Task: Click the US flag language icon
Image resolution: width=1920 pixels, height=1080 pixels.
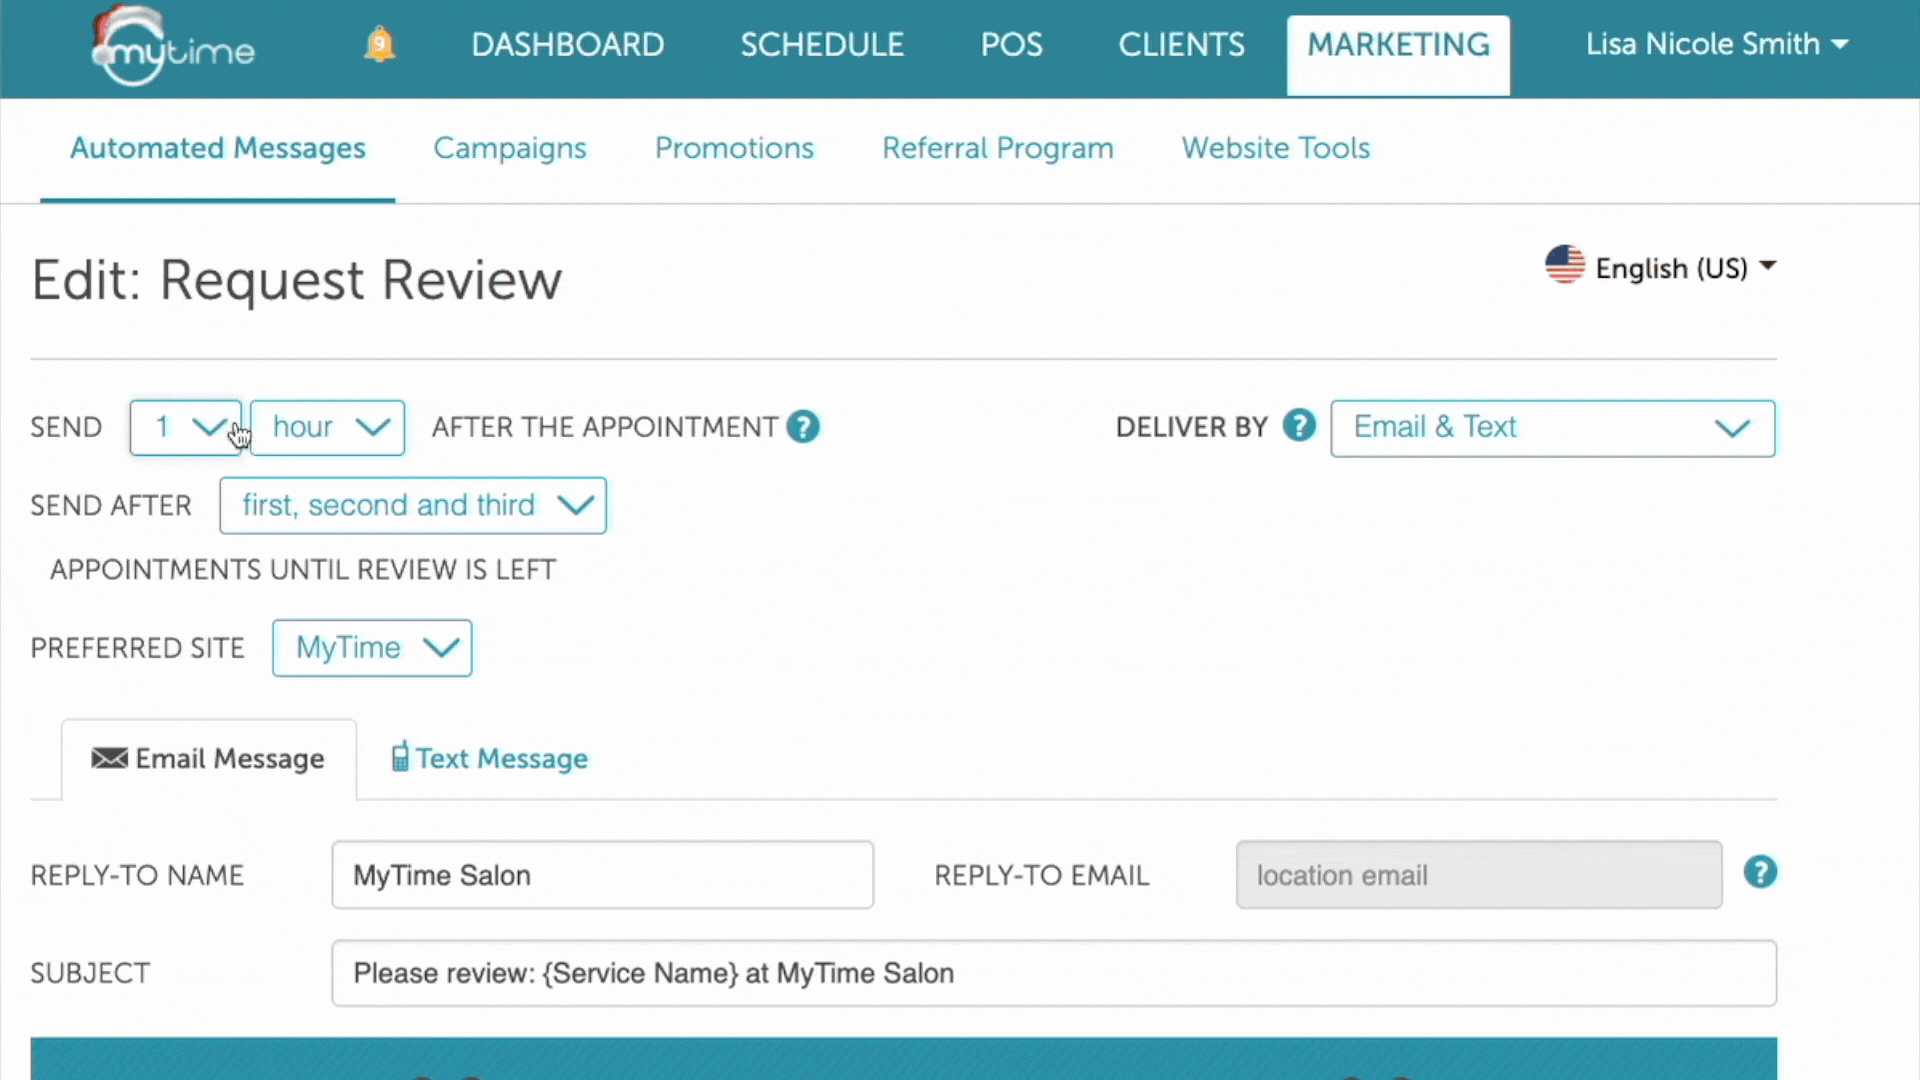Action: tap(1565, 266)
